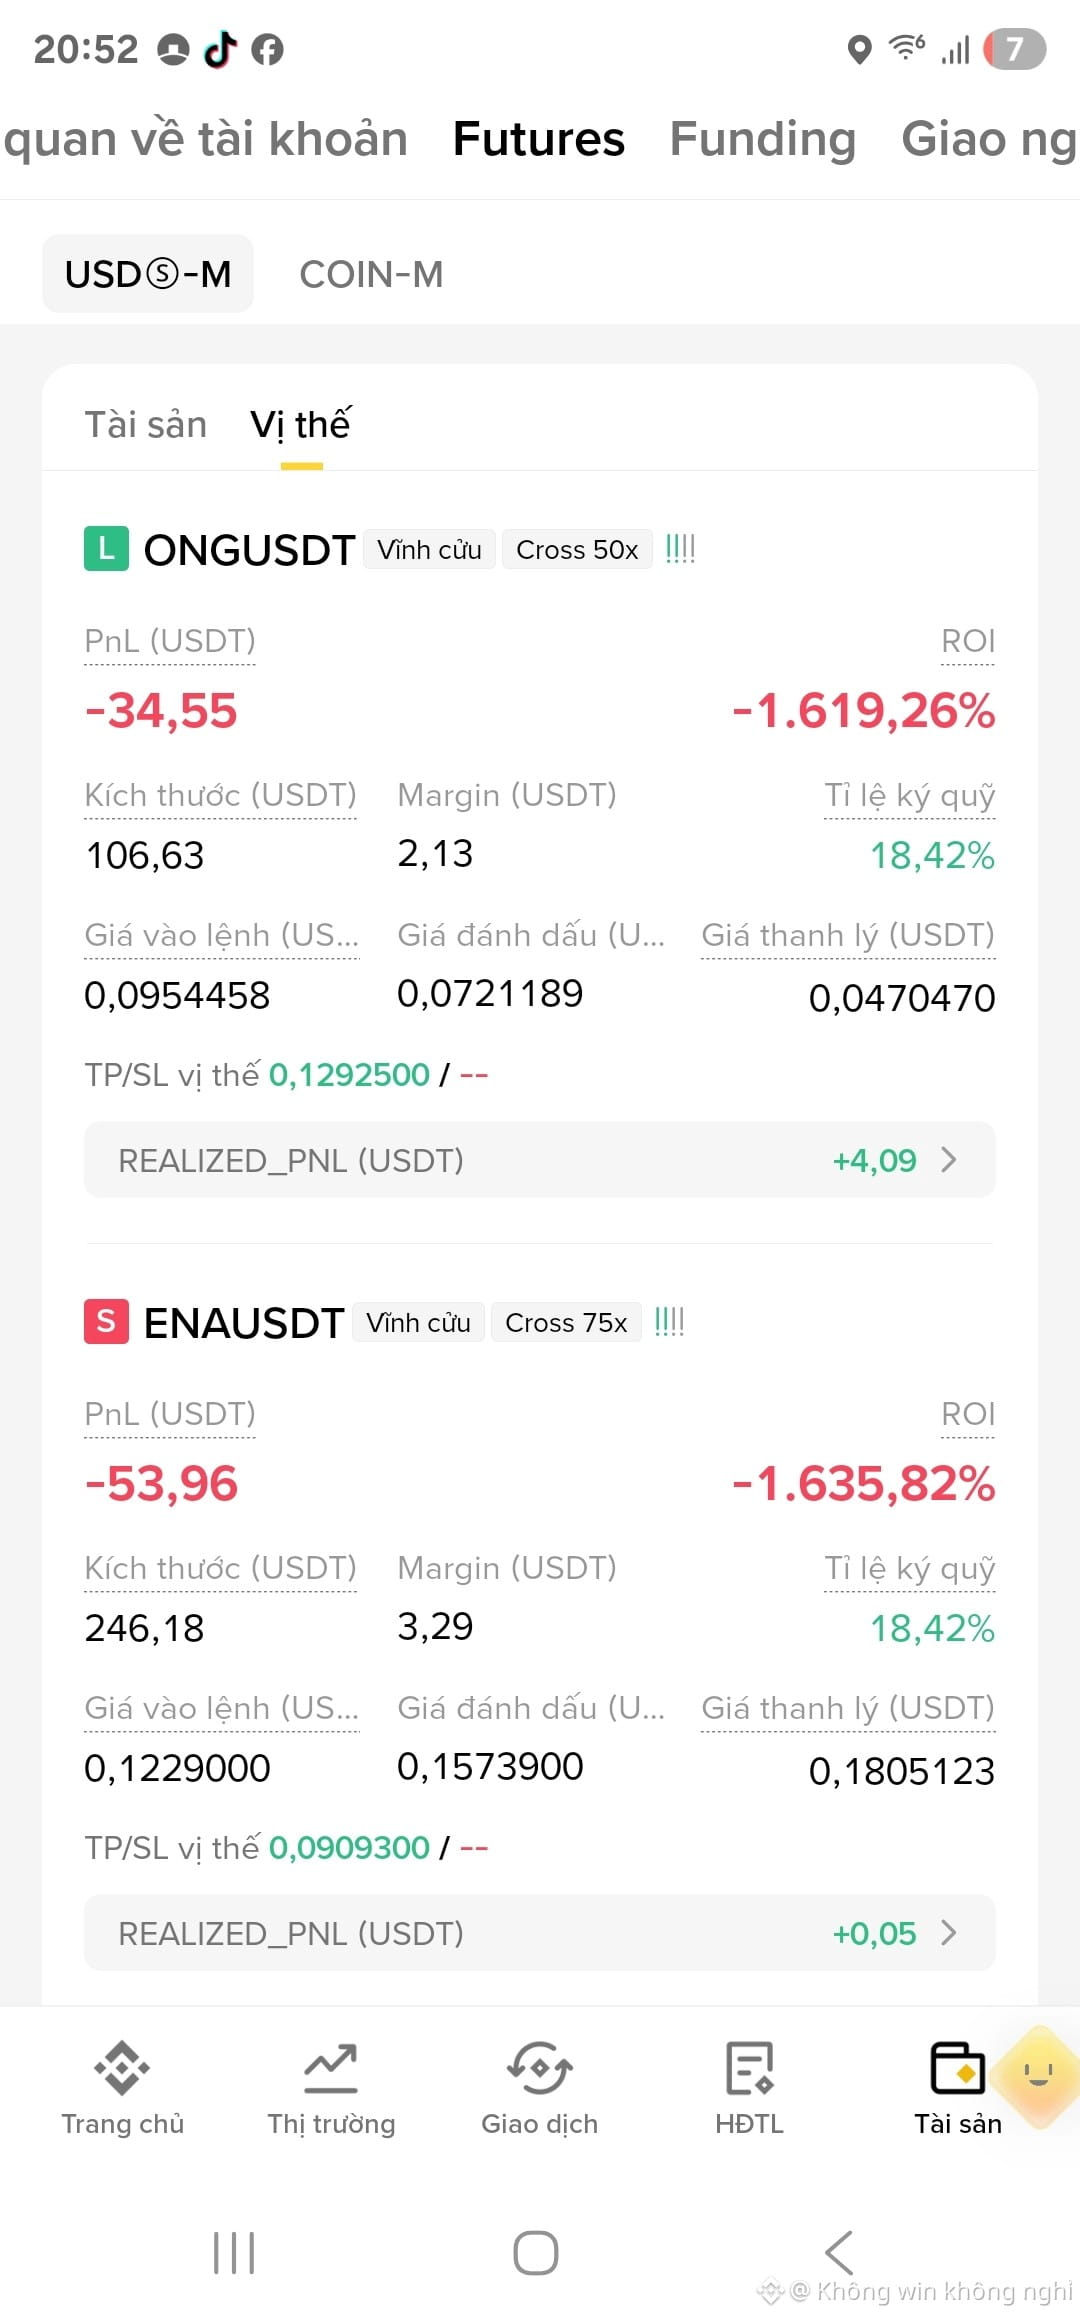Expand ONGUSDT REALIZED_PNL chevron
Screen dimensions: 1080x2316
tap(949, 1160)
